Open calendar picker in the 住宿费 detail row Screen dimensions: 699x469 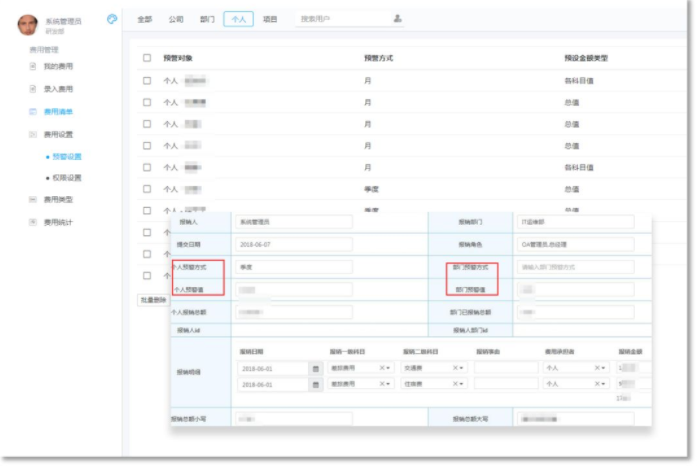pyautogui.click(x=316, y=384)
